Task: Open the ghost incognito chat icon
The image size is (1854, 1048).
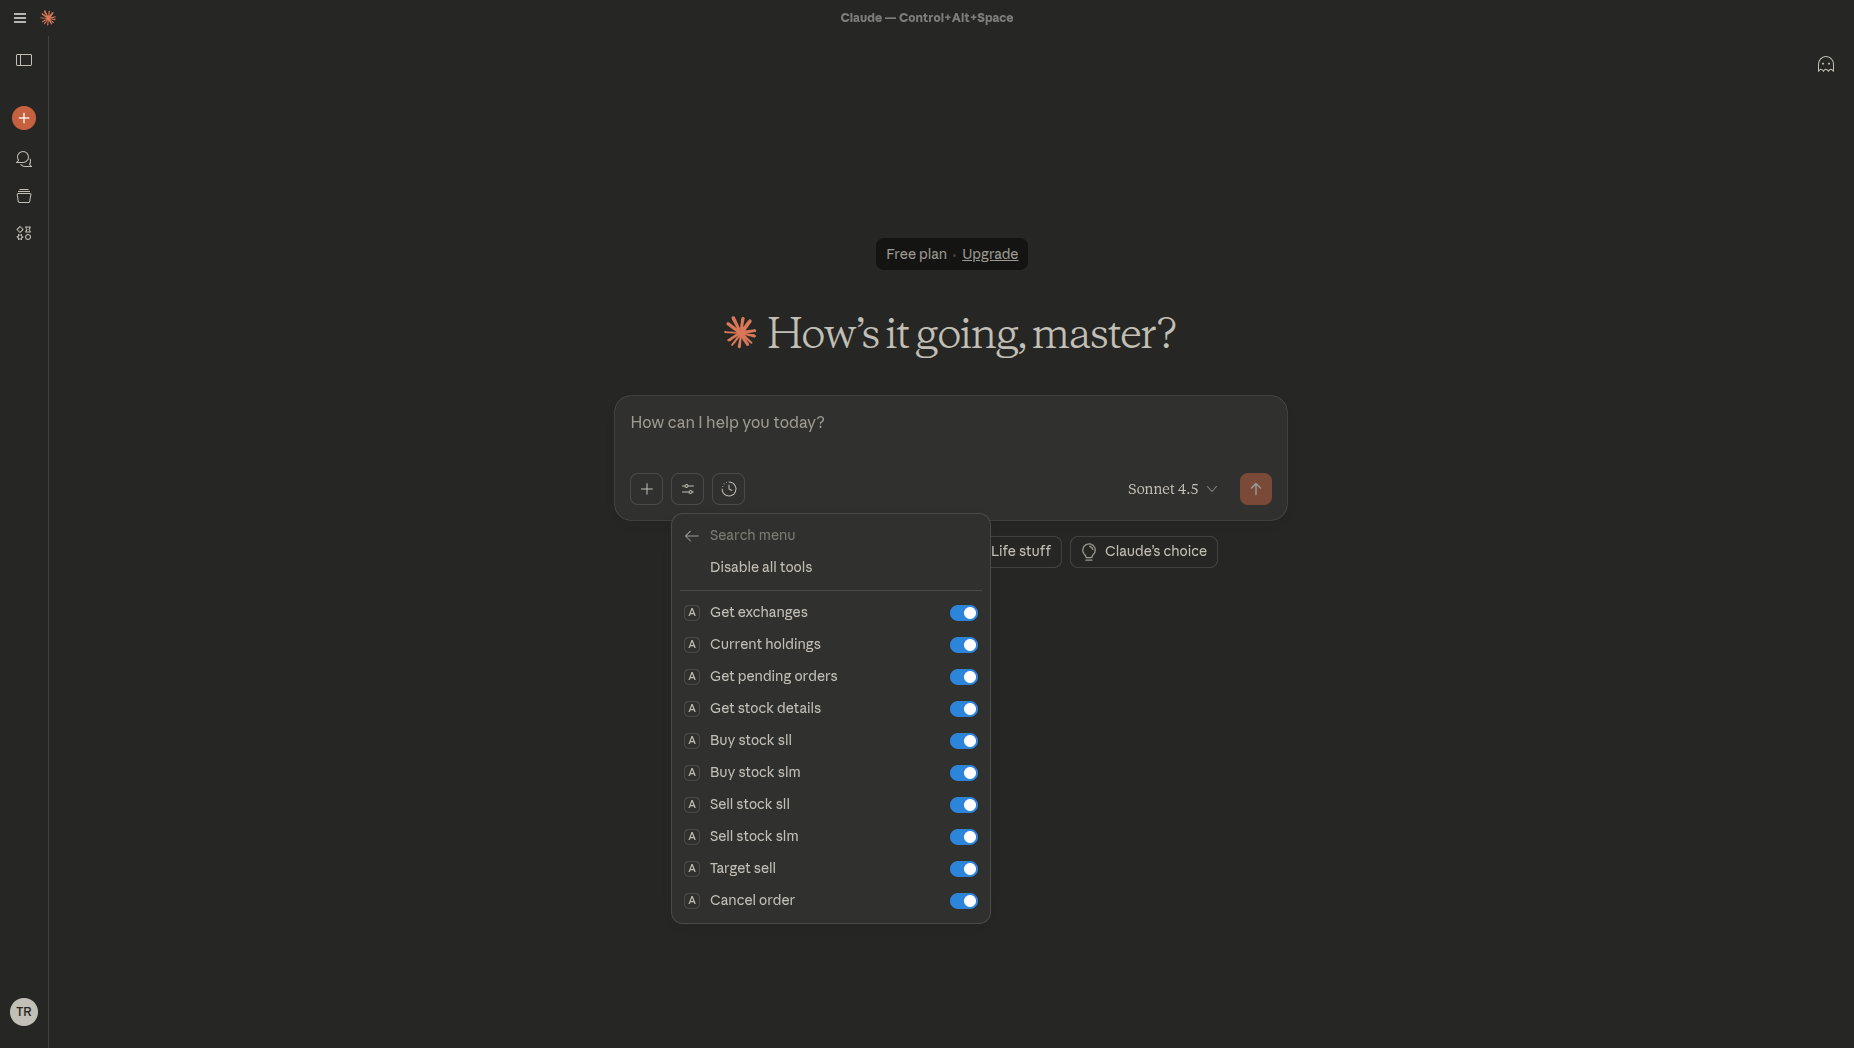Action: click(x=1826, y=64)
